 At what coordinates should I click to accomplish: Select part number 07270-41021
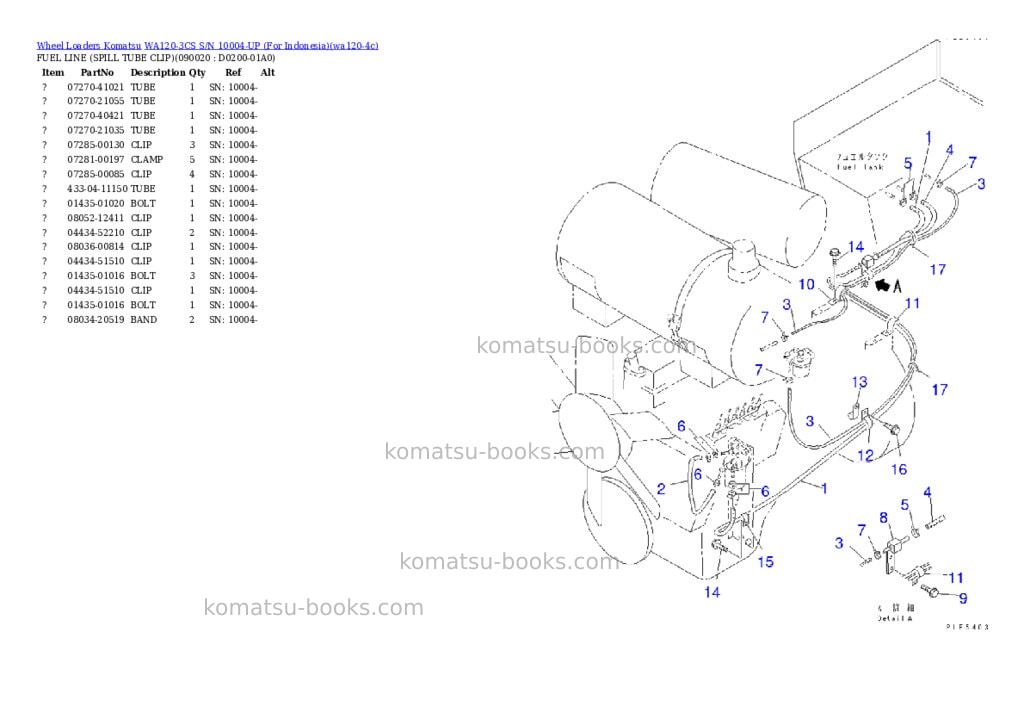95,87
